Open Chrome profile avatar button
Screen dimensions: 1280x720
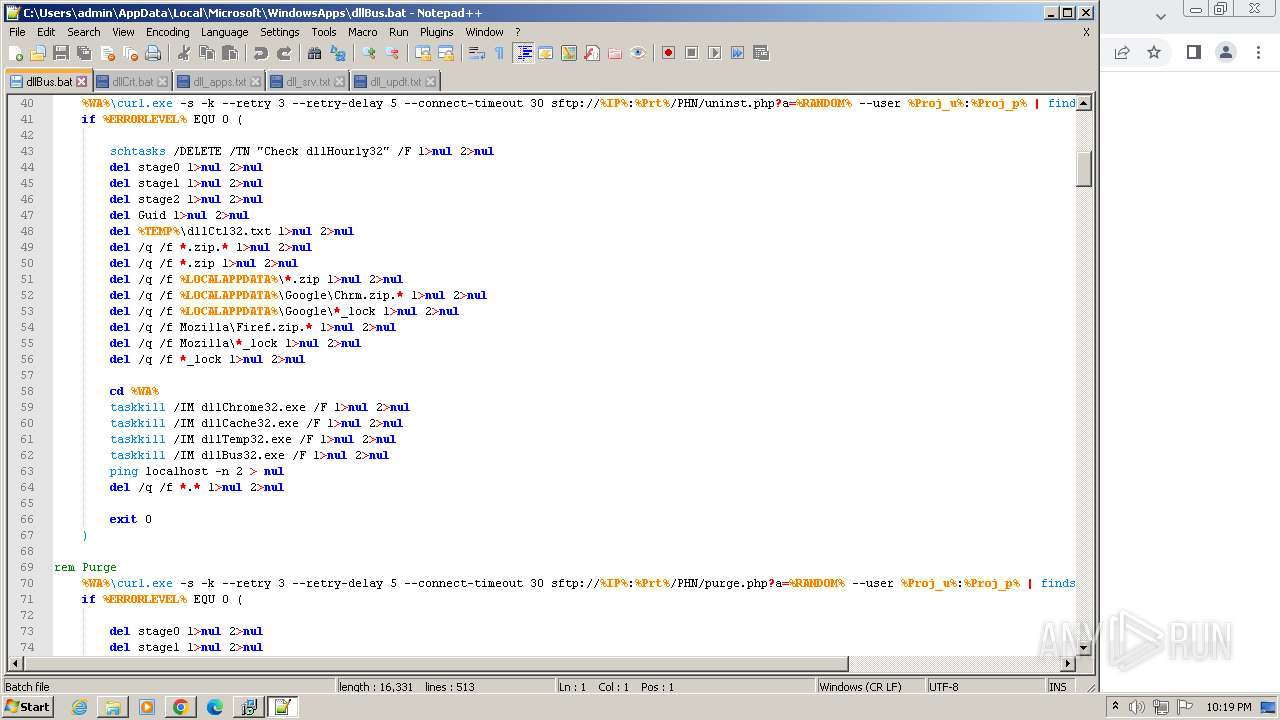[1226, 52]
